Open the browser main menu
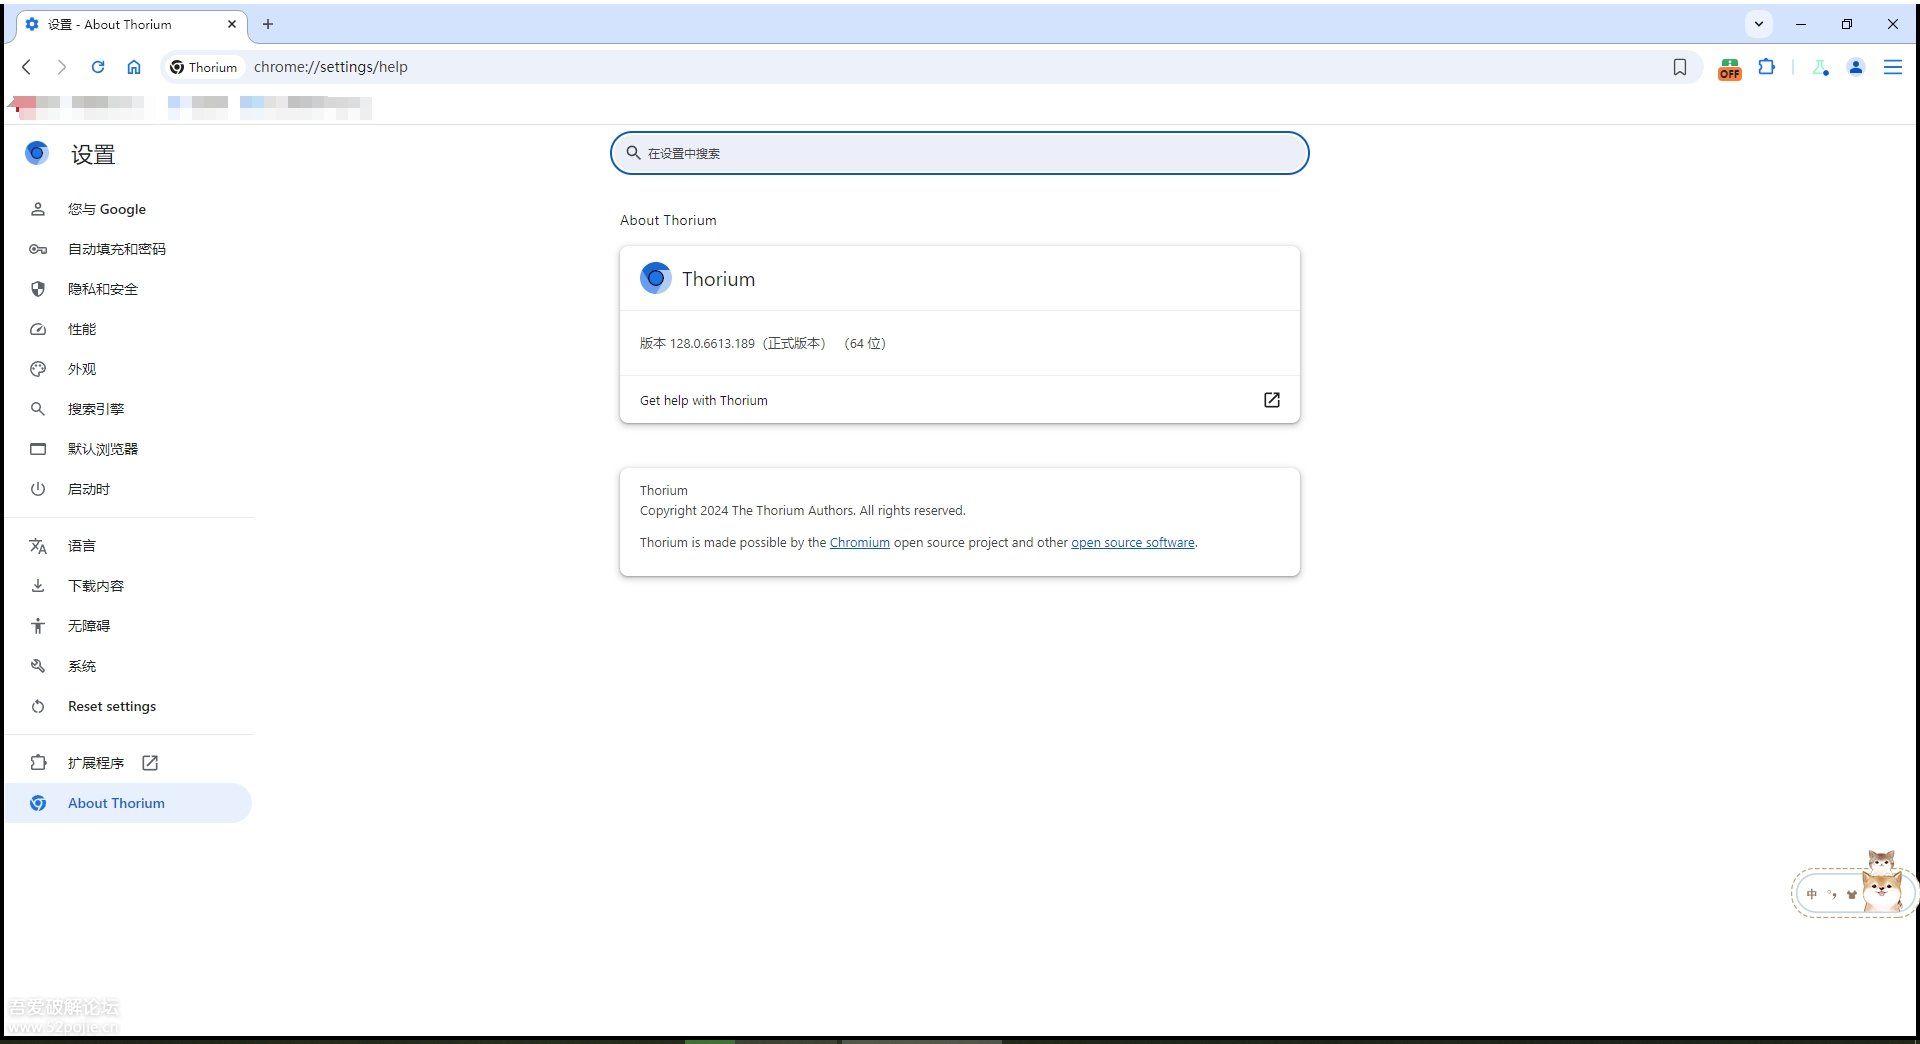This screenshot has height=1044, width=1920. pos(1893,67)
